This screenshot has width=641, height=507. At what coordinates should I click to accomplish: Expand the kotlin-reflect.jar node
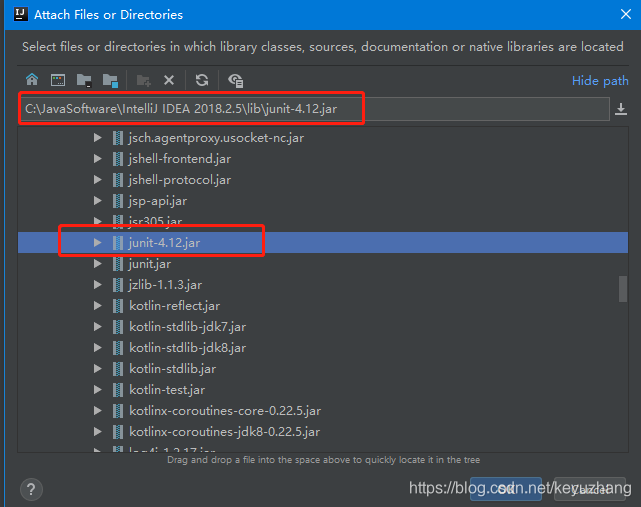point(97,306)
